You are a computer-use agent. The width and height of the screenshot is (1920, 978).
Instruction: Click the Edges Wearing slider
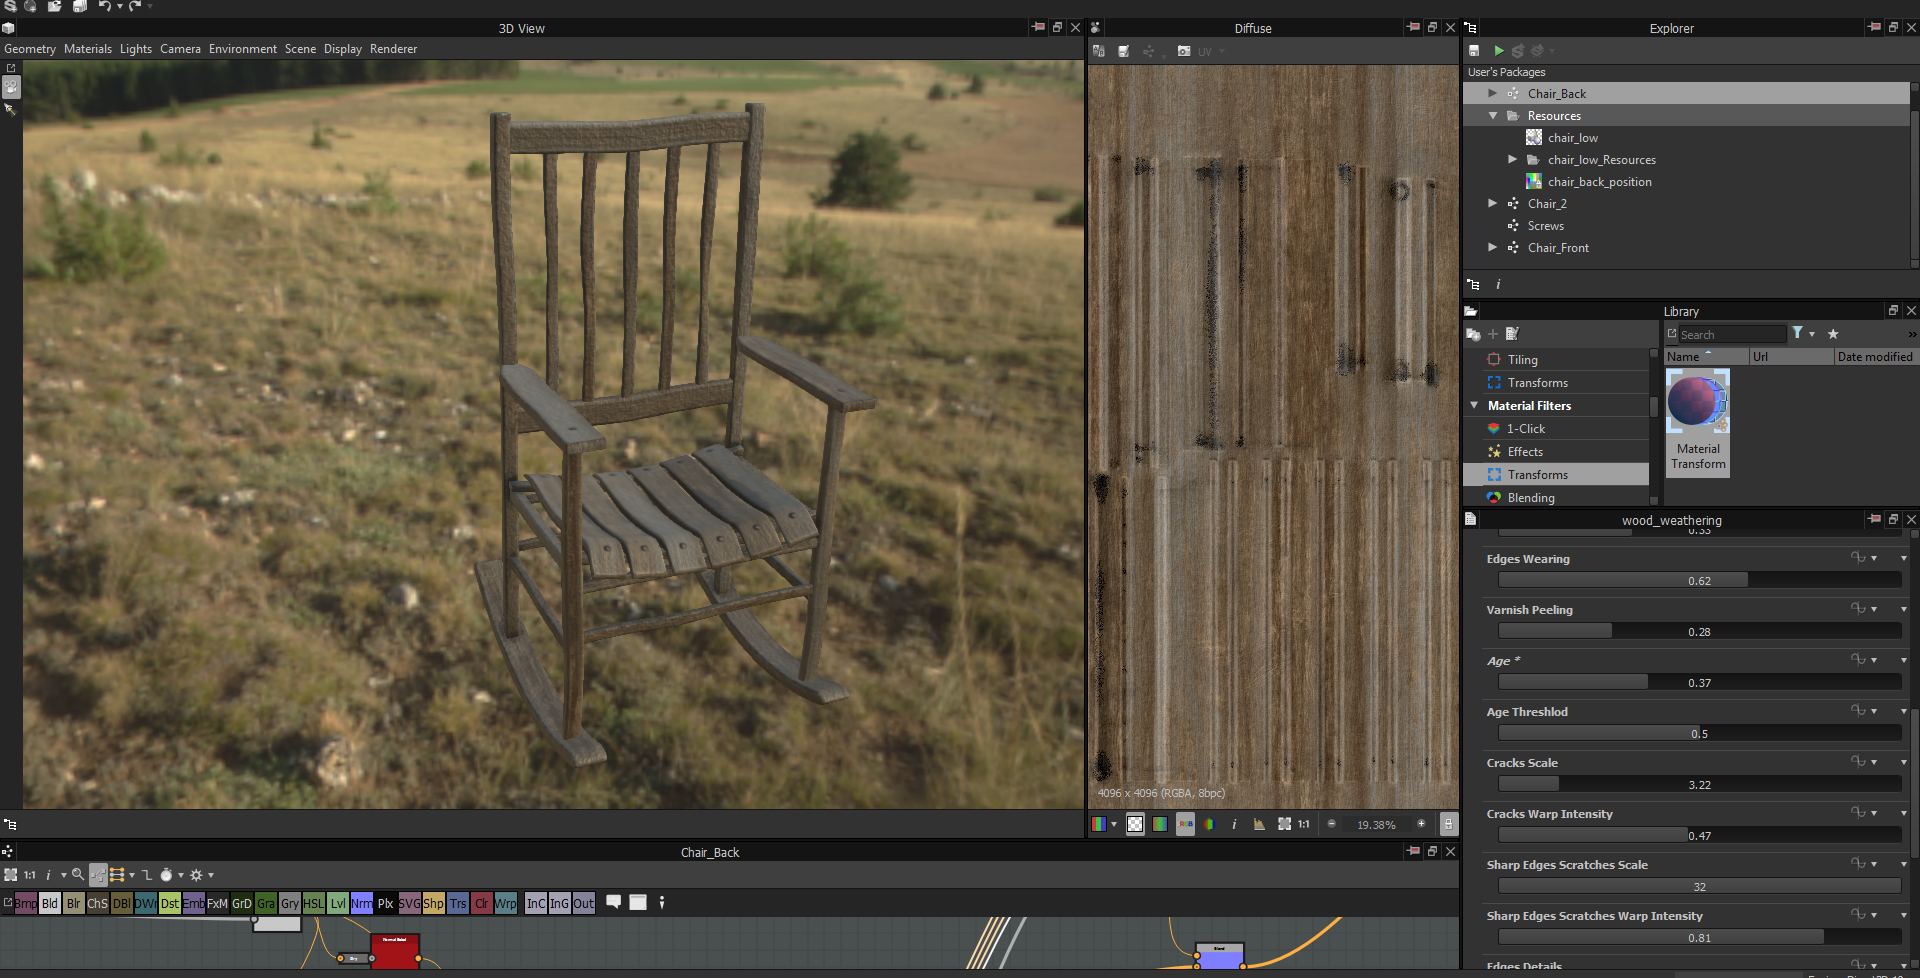pos(1698,580)
